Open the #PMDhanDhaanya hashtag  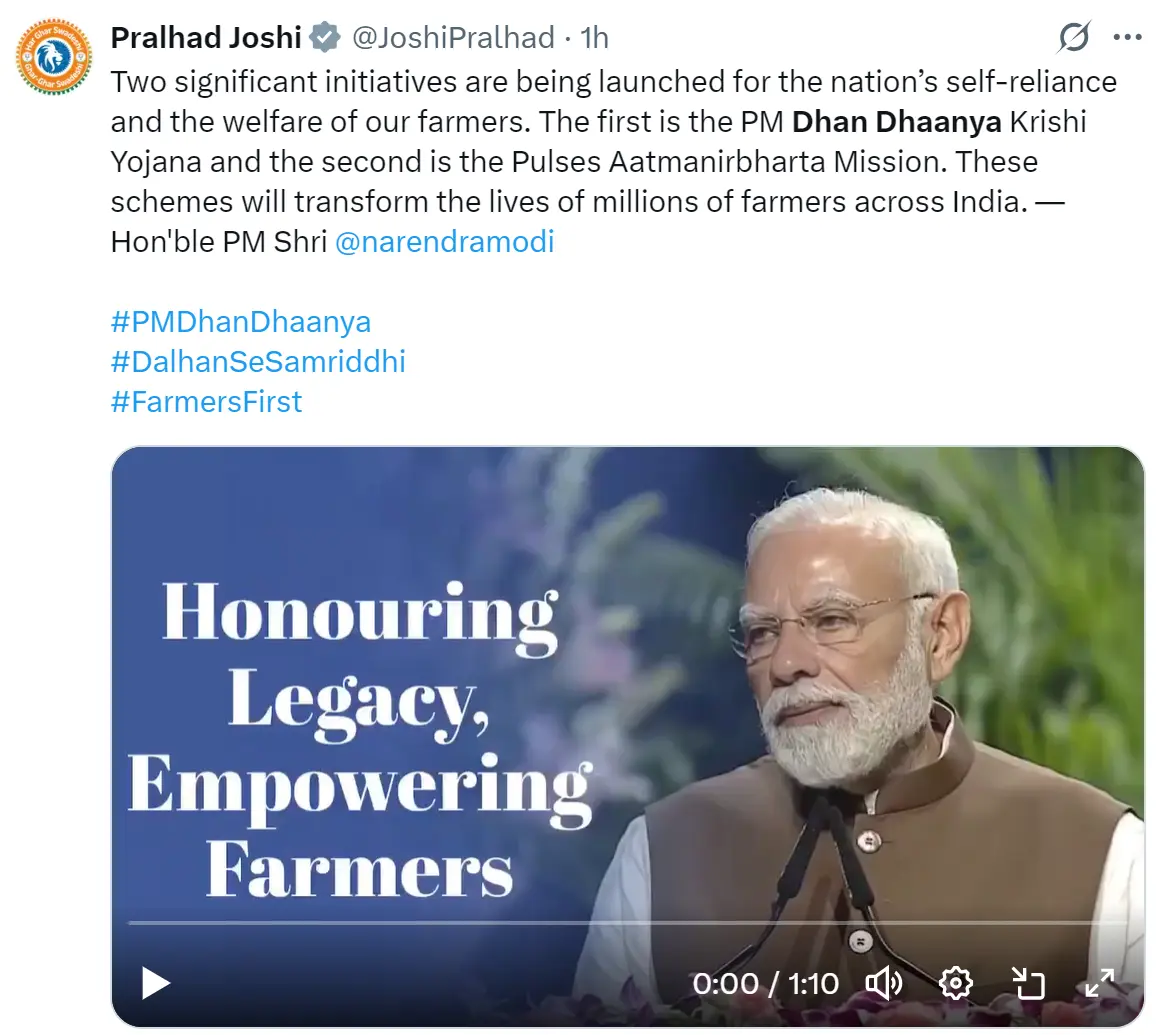pos(241,322)
